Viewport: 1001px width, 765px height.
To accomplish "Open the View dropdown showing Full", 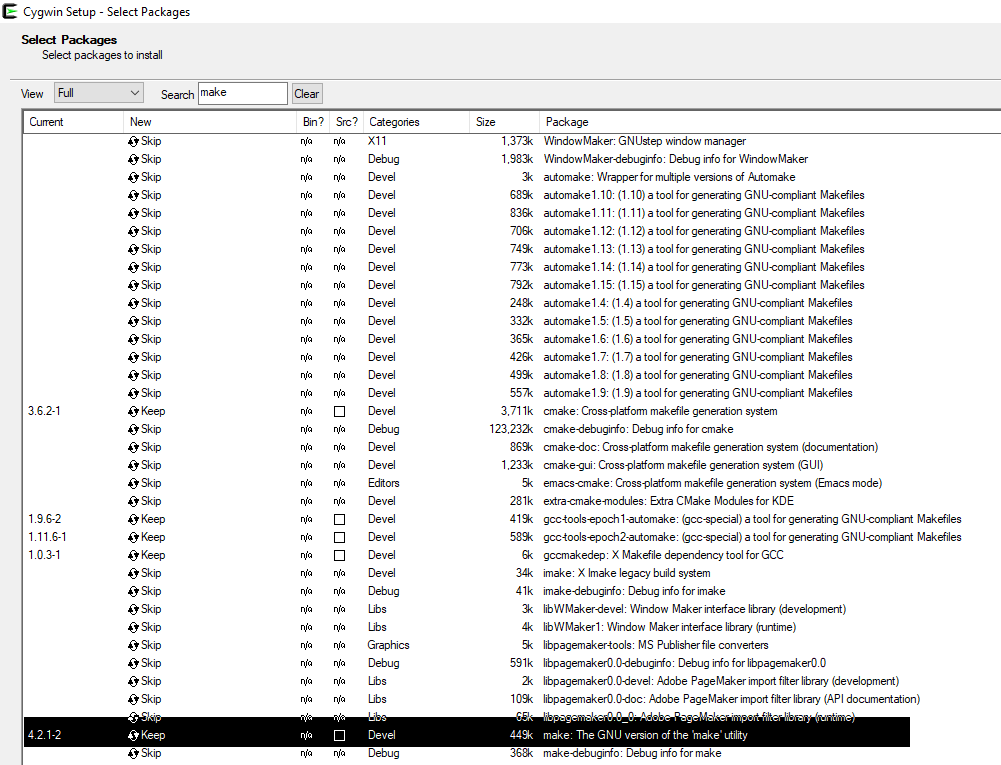I will pos(99,93).
